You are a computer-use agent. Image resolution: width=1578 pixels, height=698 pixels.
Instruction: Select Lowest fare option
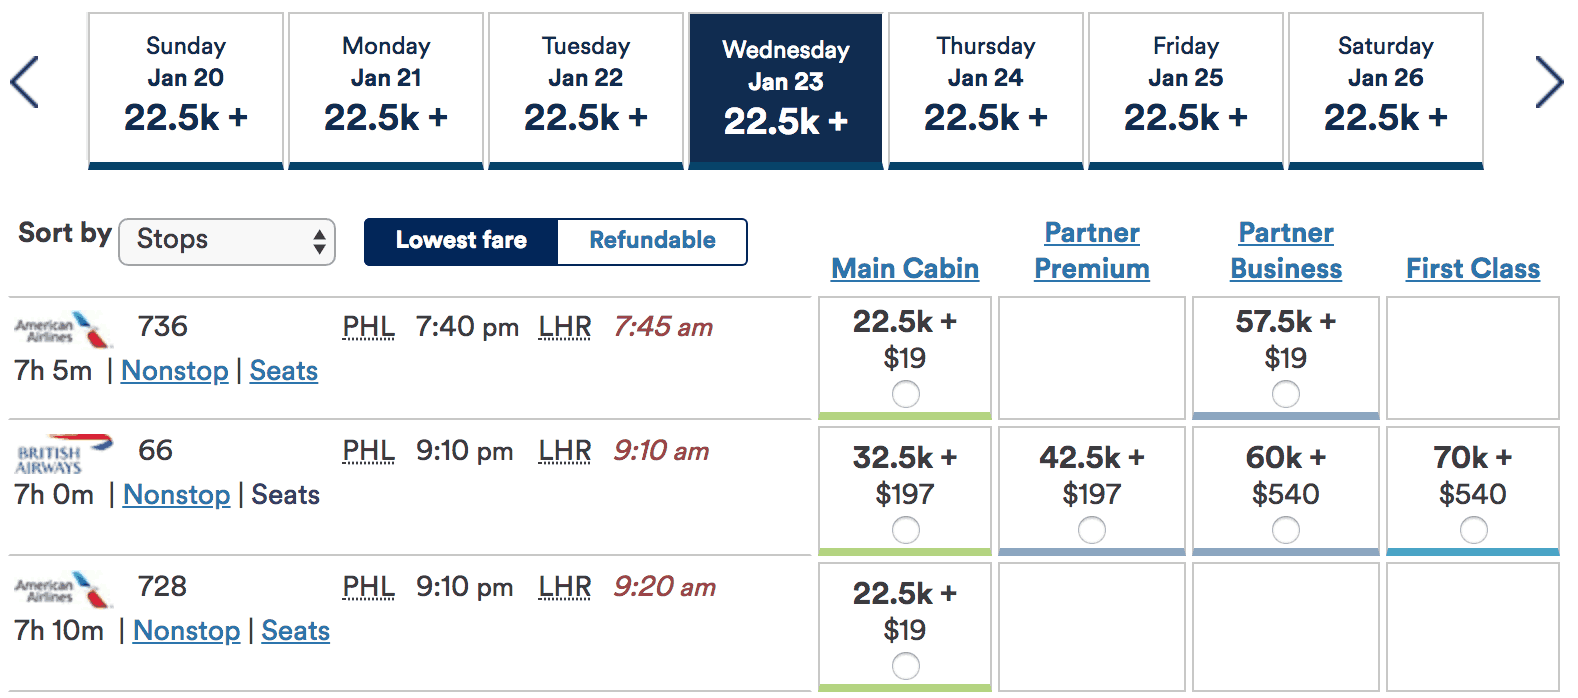click(x=461, y=241)
